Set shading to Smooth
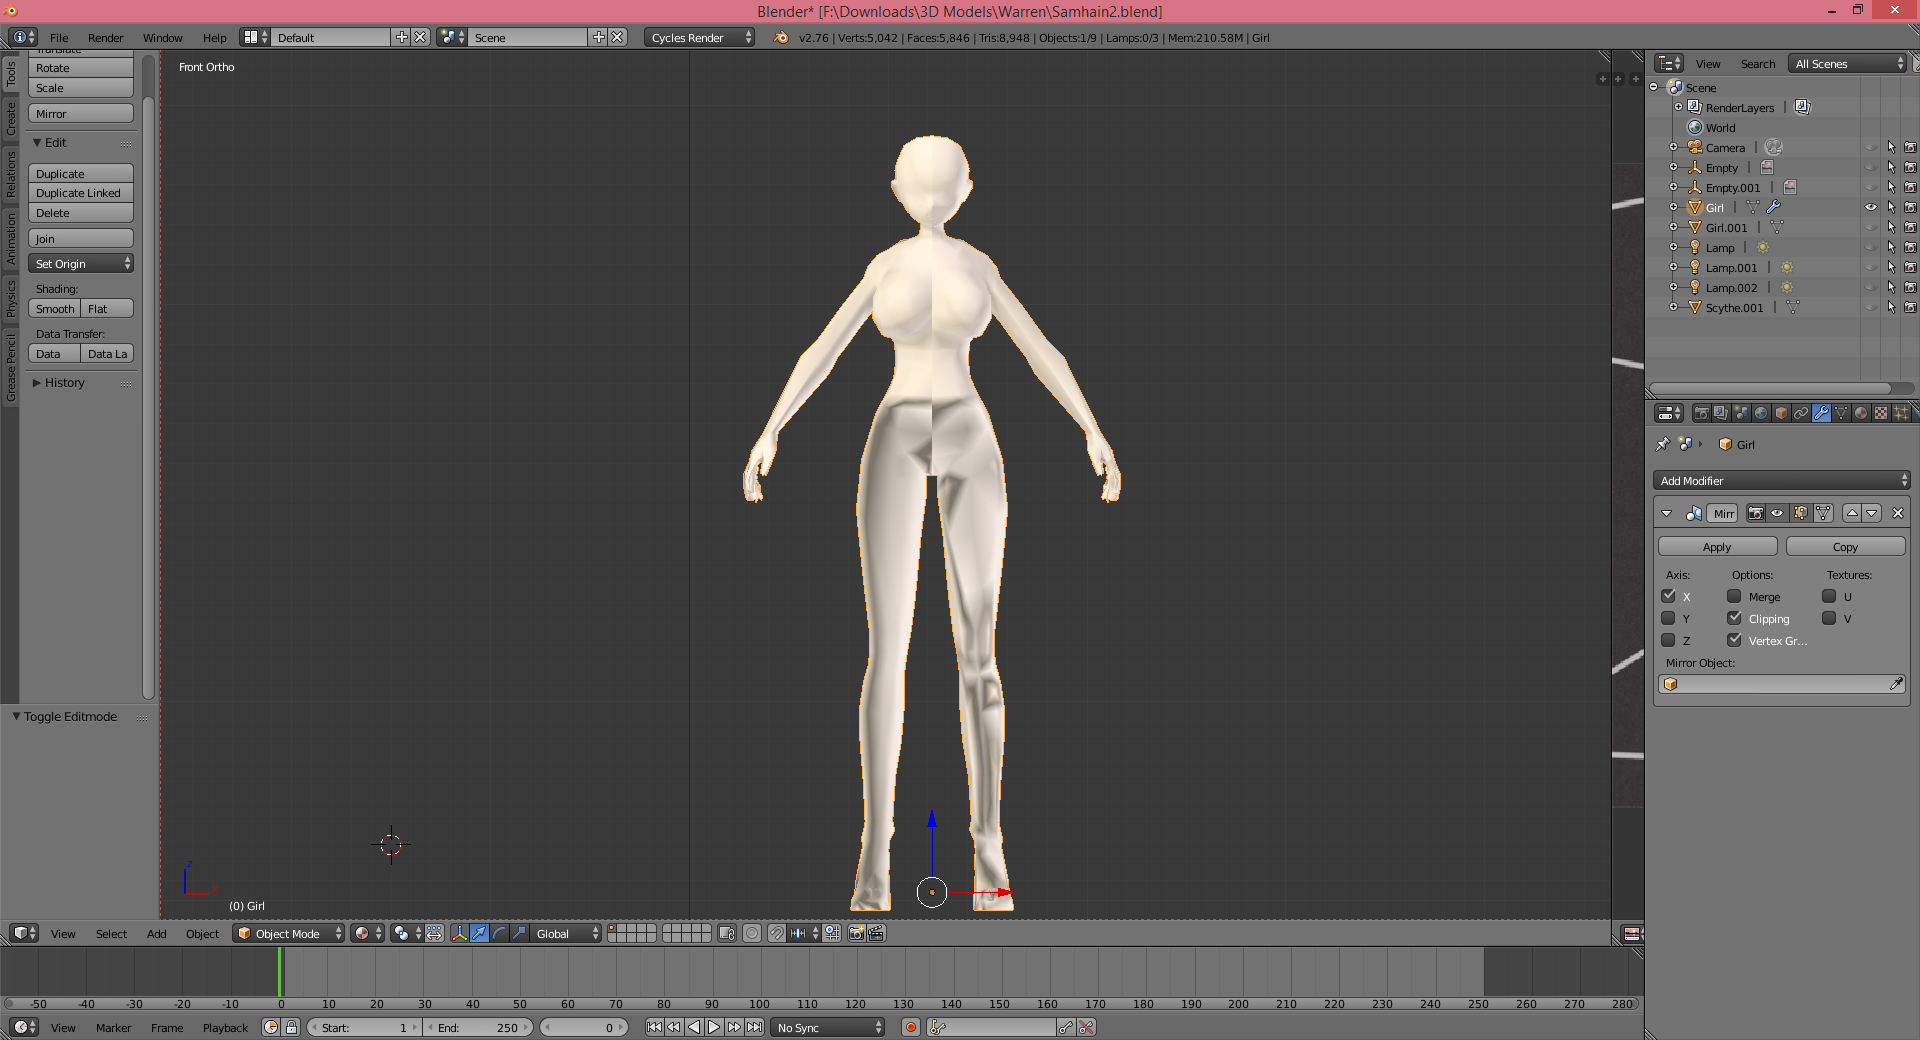 click(55, 309)
